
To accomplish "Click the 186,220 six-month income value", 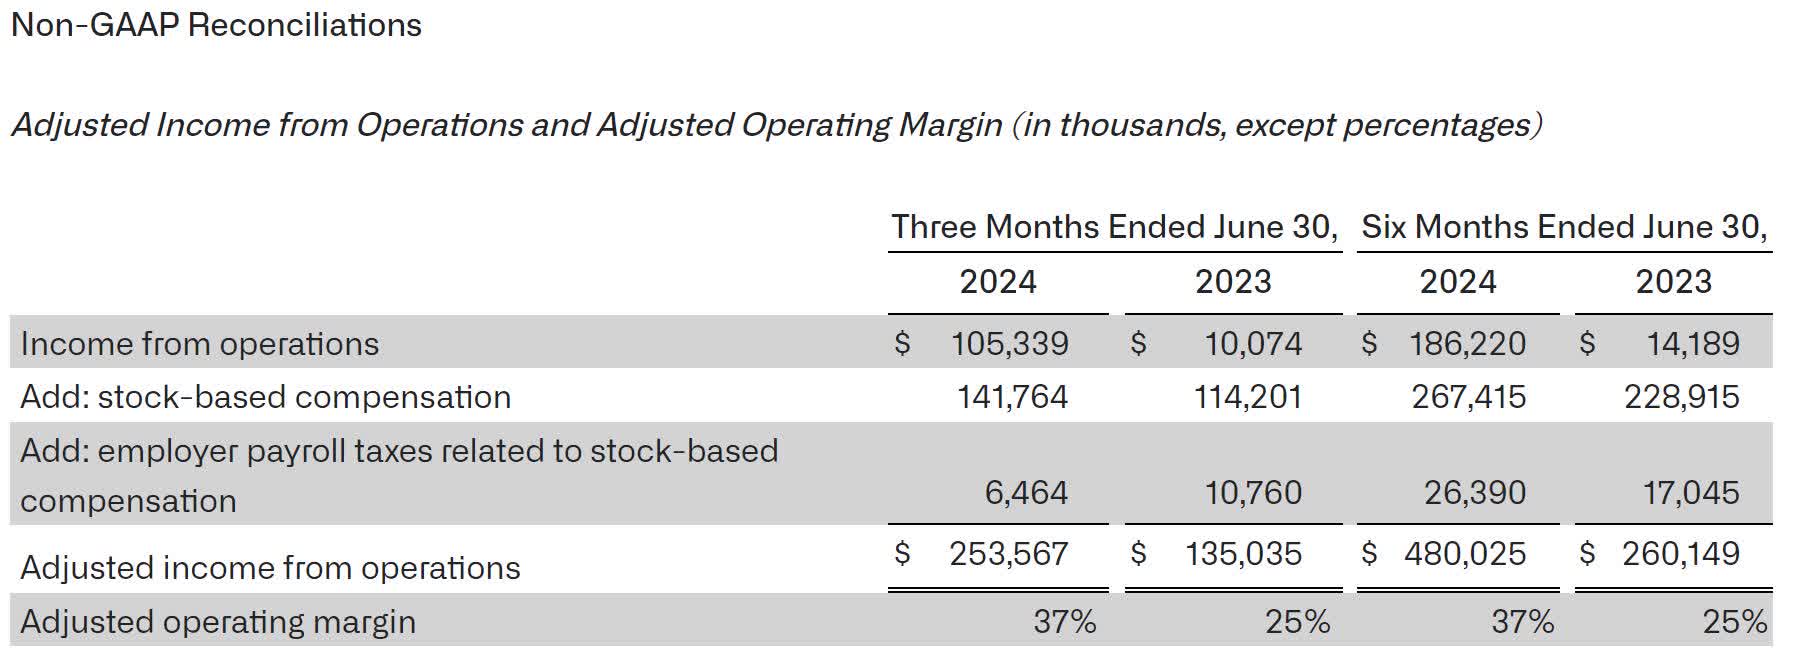I will point(1467,344).
